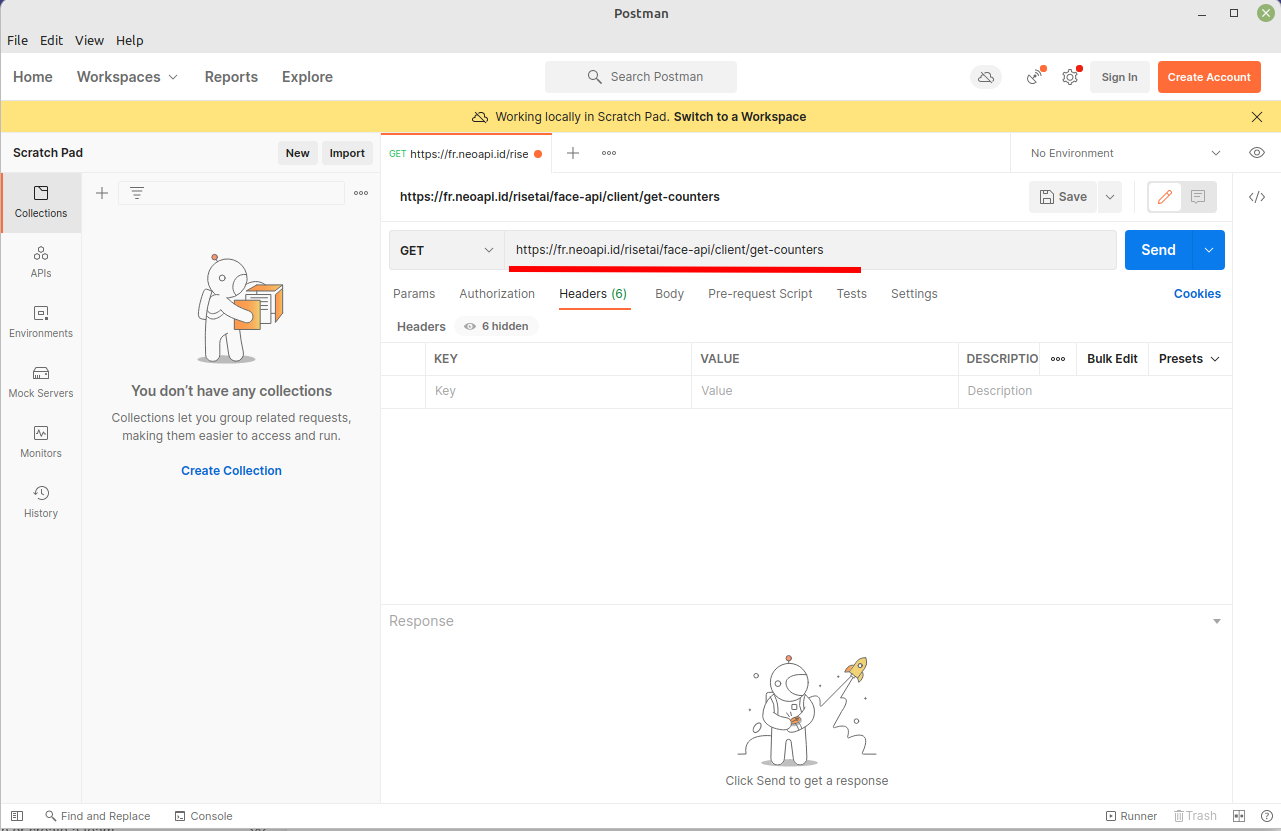This screenshot has width=1281, height=831.
Task: Click the cloud offline sync icon
Action: click(986, 77)
